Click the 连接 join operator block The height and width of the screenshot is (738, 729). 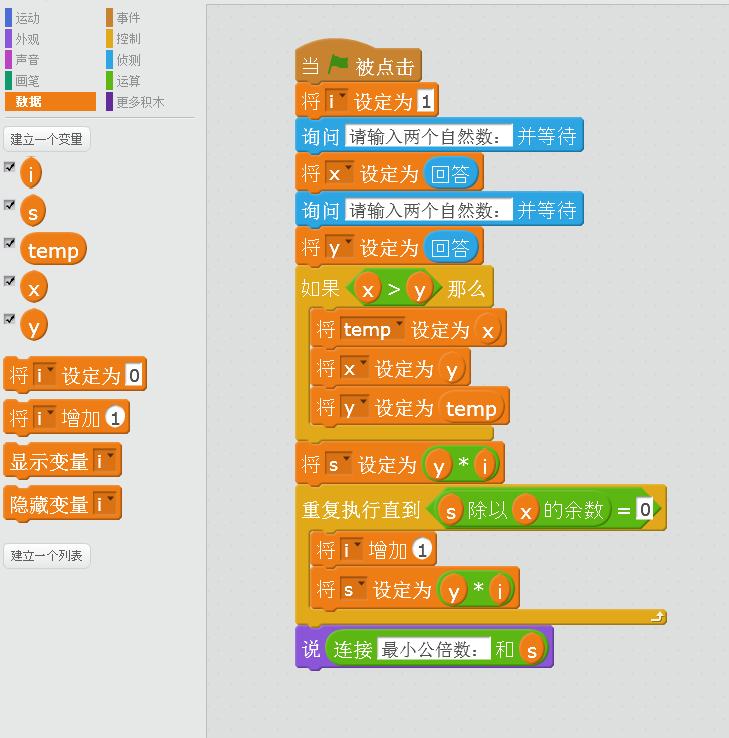352,649
